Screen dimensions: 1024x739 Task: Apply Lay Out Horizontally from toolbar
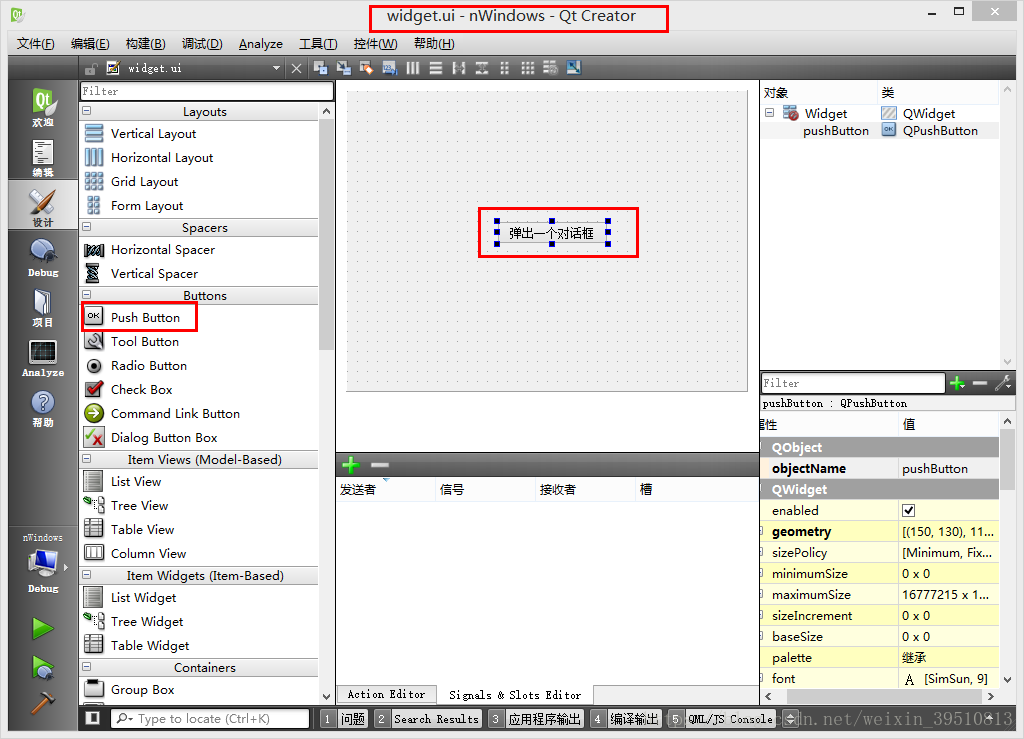[x=413, y=68]
